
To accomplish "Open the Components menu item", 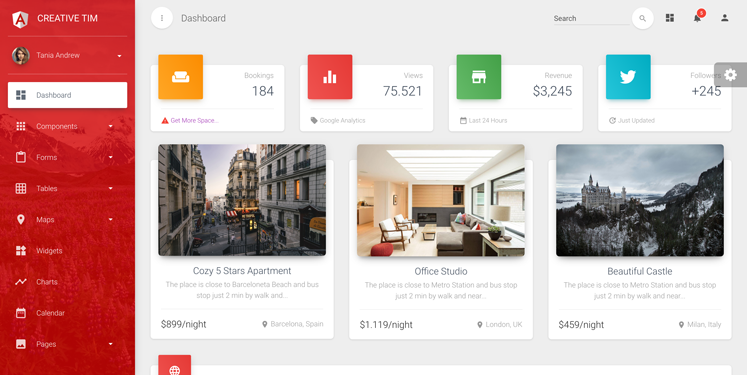I will click(68, 126).
